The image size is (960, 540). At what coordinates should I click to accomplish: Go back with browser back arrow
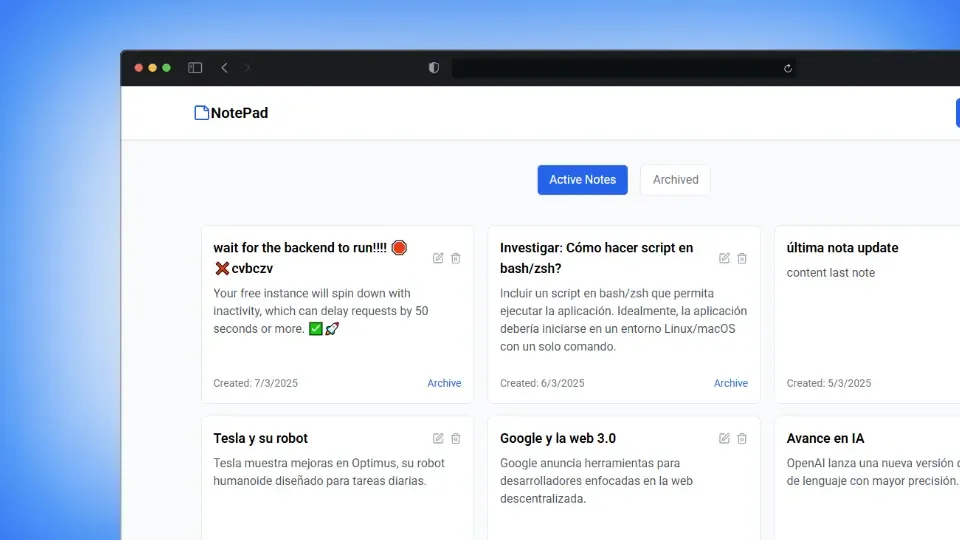pos(224,68)
